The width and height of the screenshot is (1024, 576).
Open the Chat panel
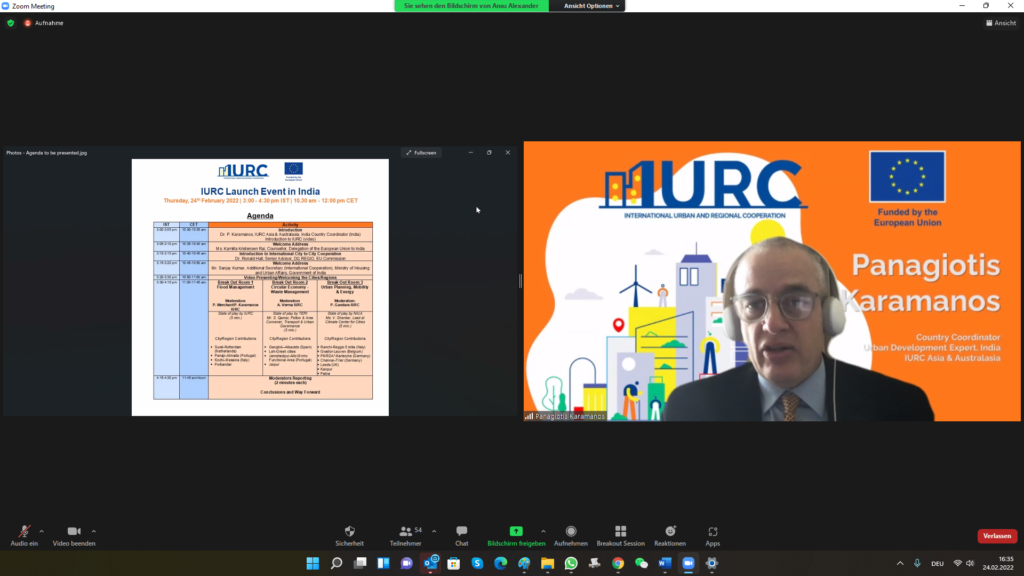[x=461, y=532]
